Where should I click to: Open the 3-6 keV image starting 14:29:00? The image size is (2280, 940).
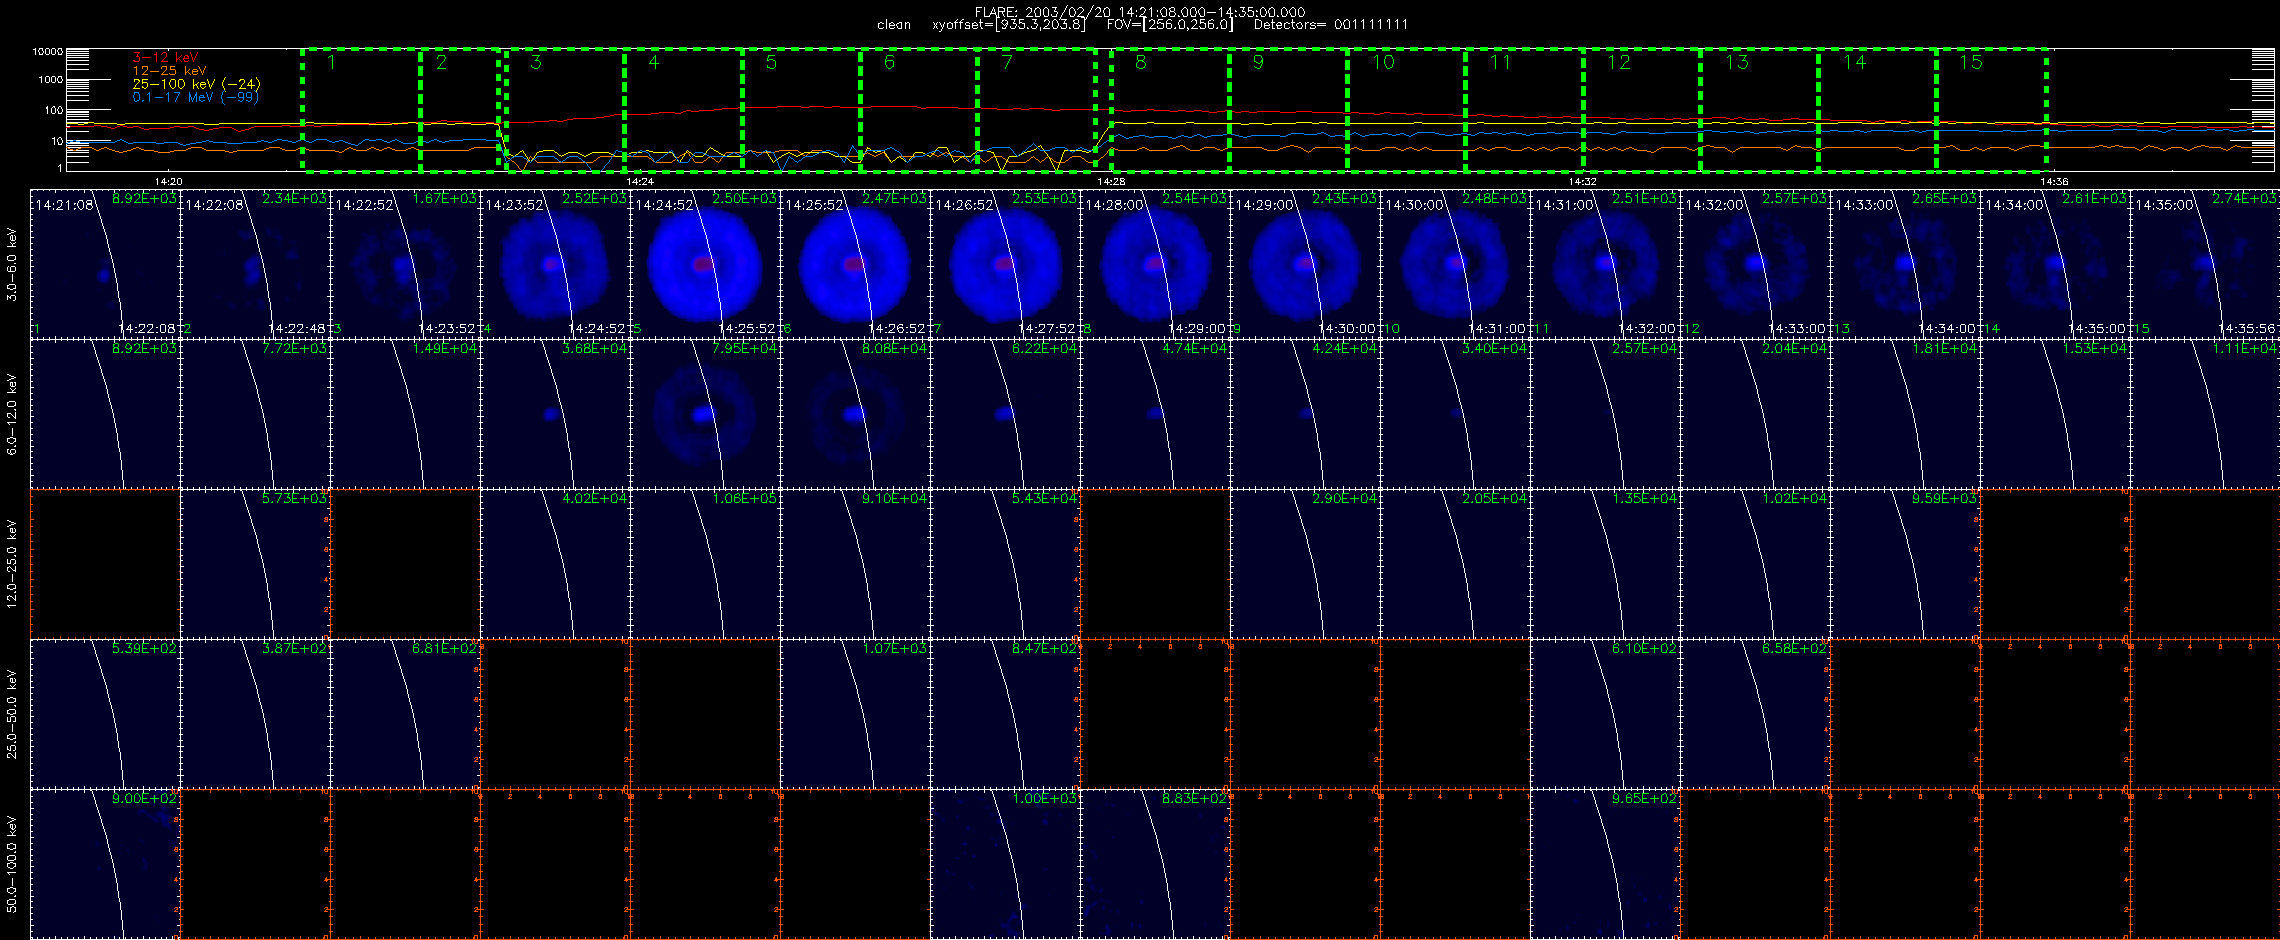click(1305, 264)
